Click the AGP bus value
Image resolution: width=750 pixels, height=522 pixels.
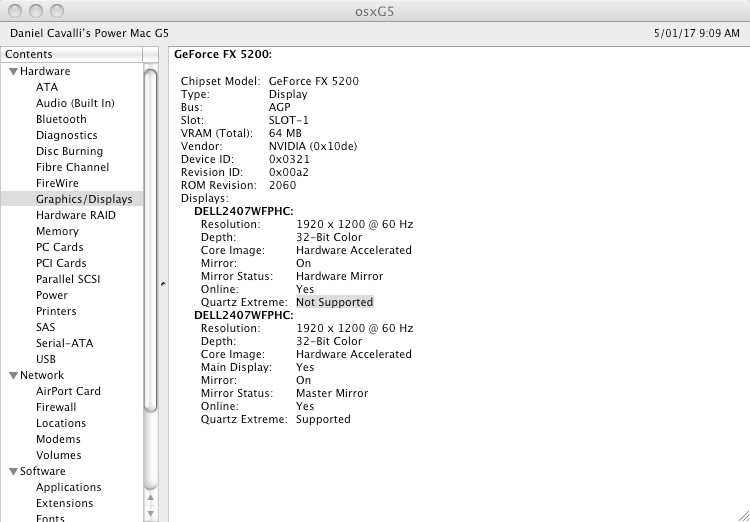click(280, 107)
